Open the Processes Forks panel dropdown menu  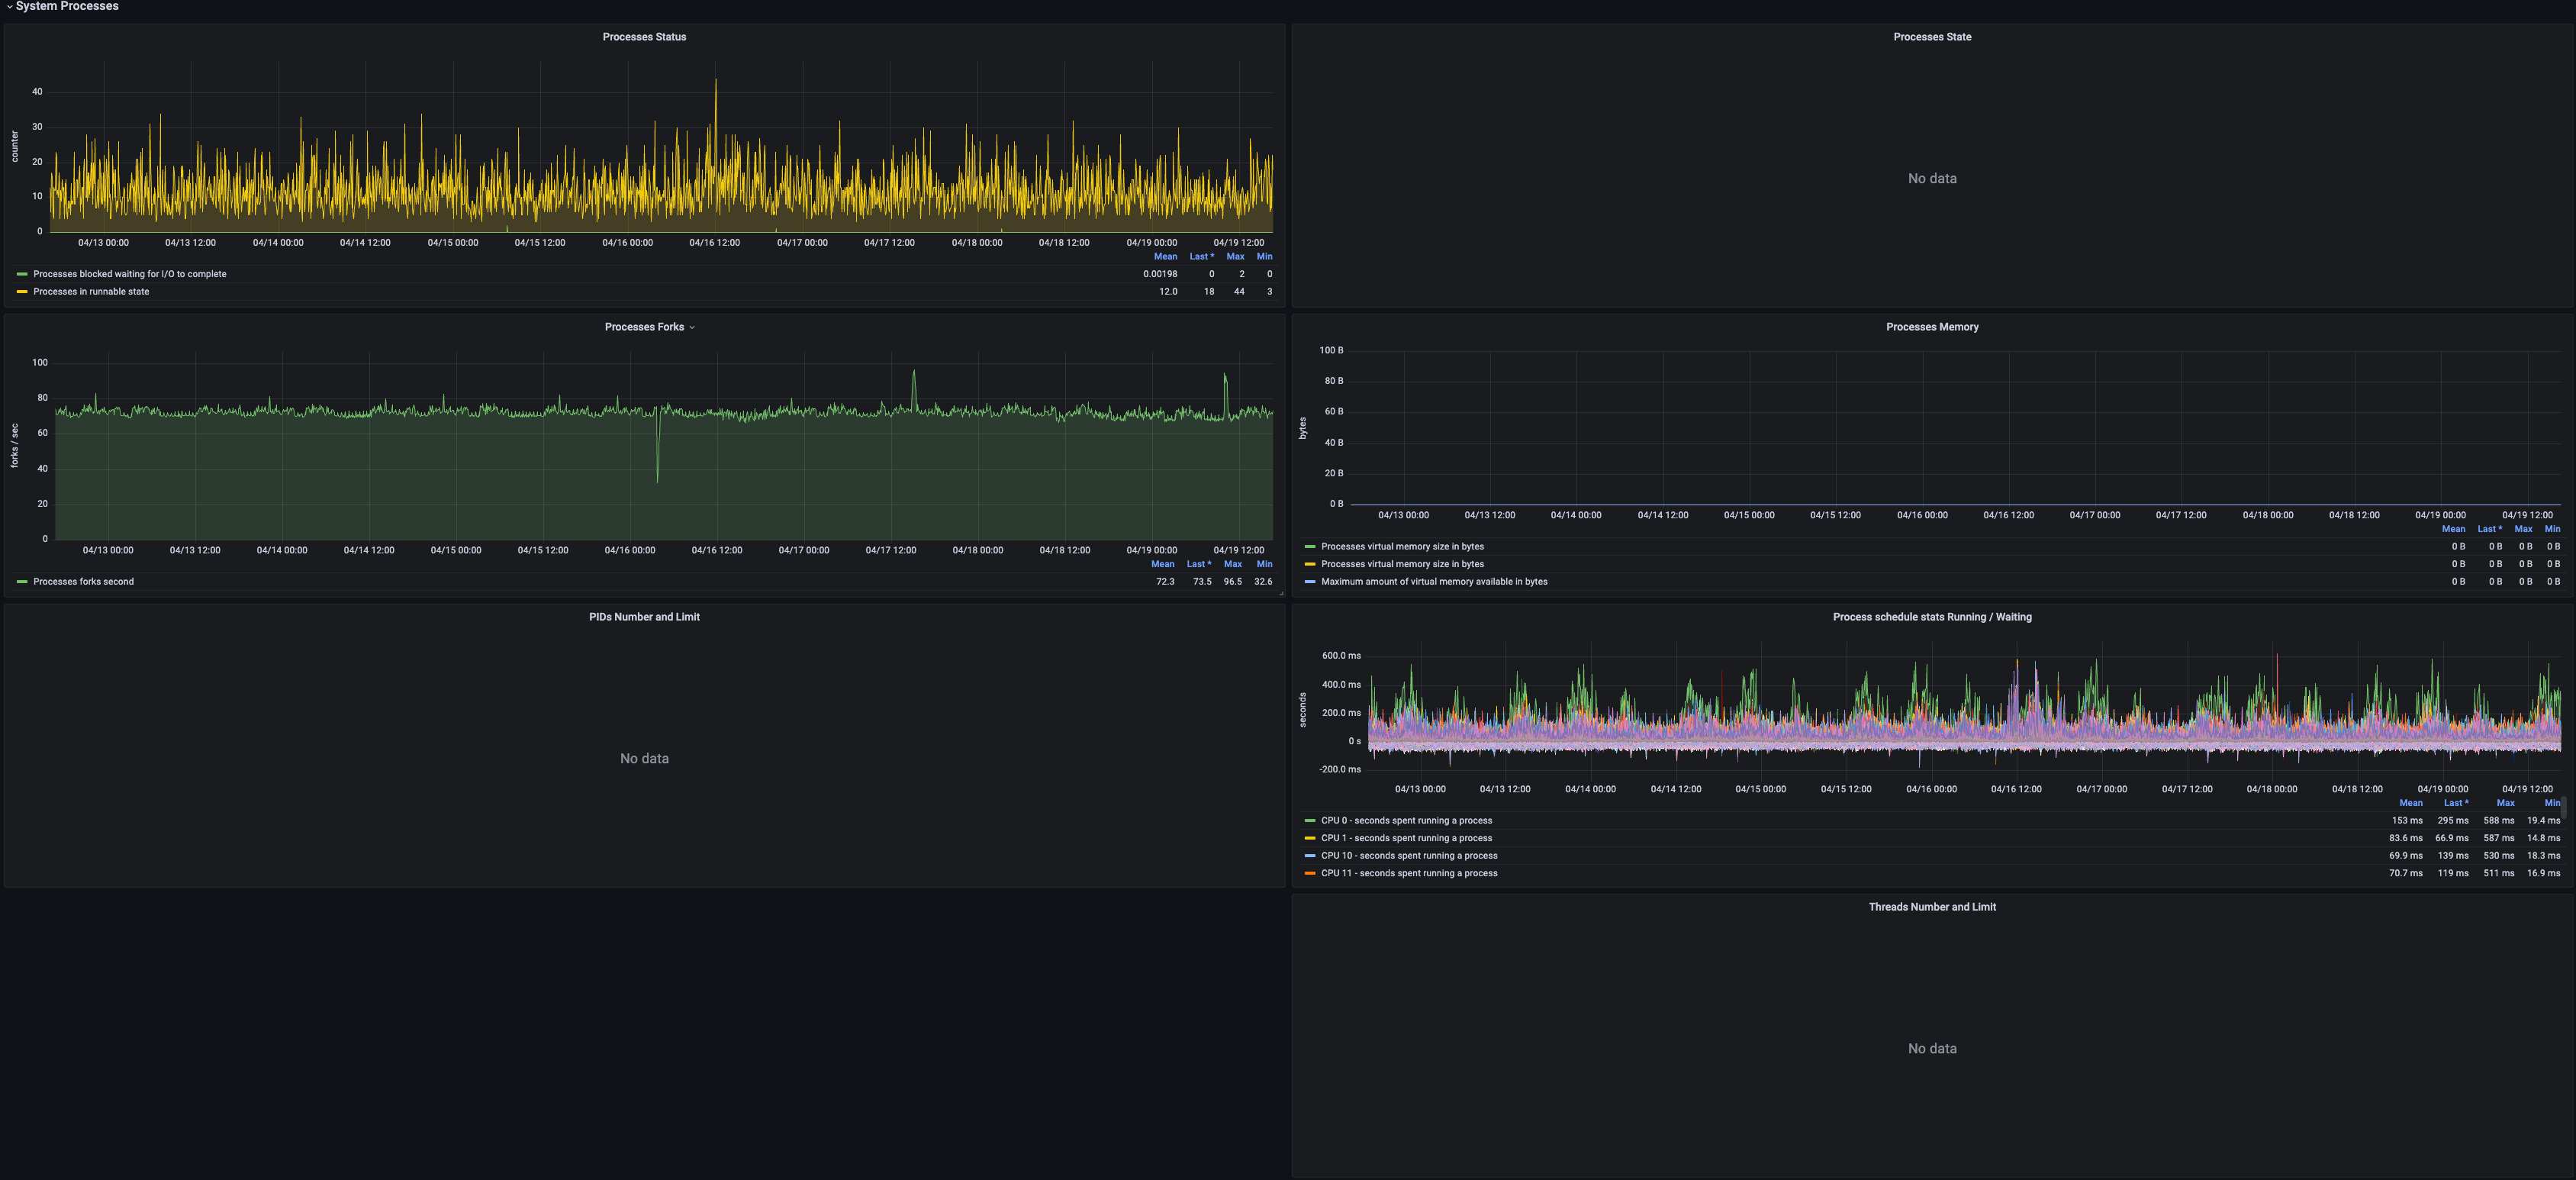pos(691,327)
